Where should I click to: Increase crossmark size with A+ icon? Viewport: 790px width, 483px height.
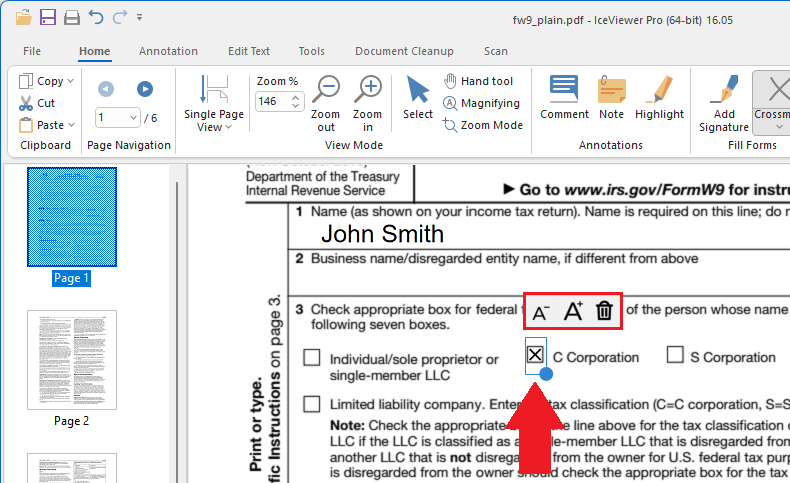coord(573,311)
